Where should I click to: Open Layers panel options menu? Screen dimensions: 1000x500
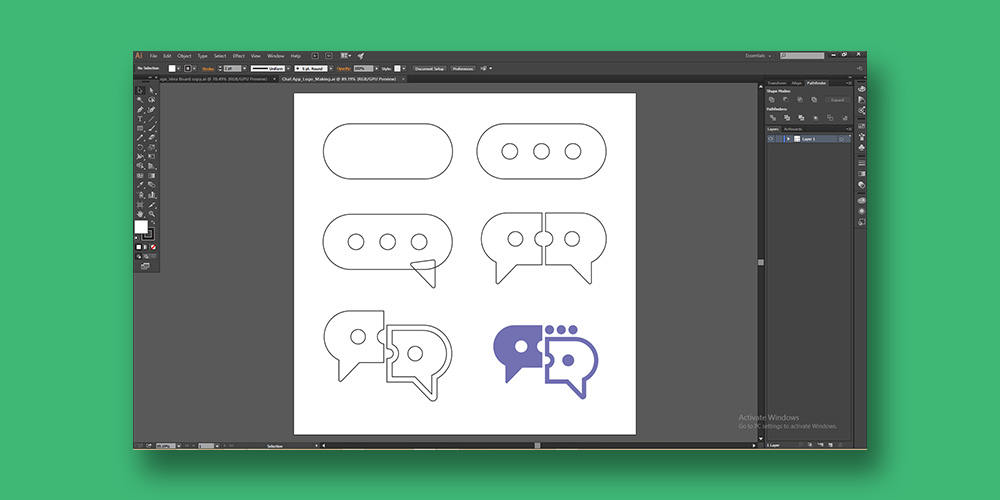(x=849, y=129)
